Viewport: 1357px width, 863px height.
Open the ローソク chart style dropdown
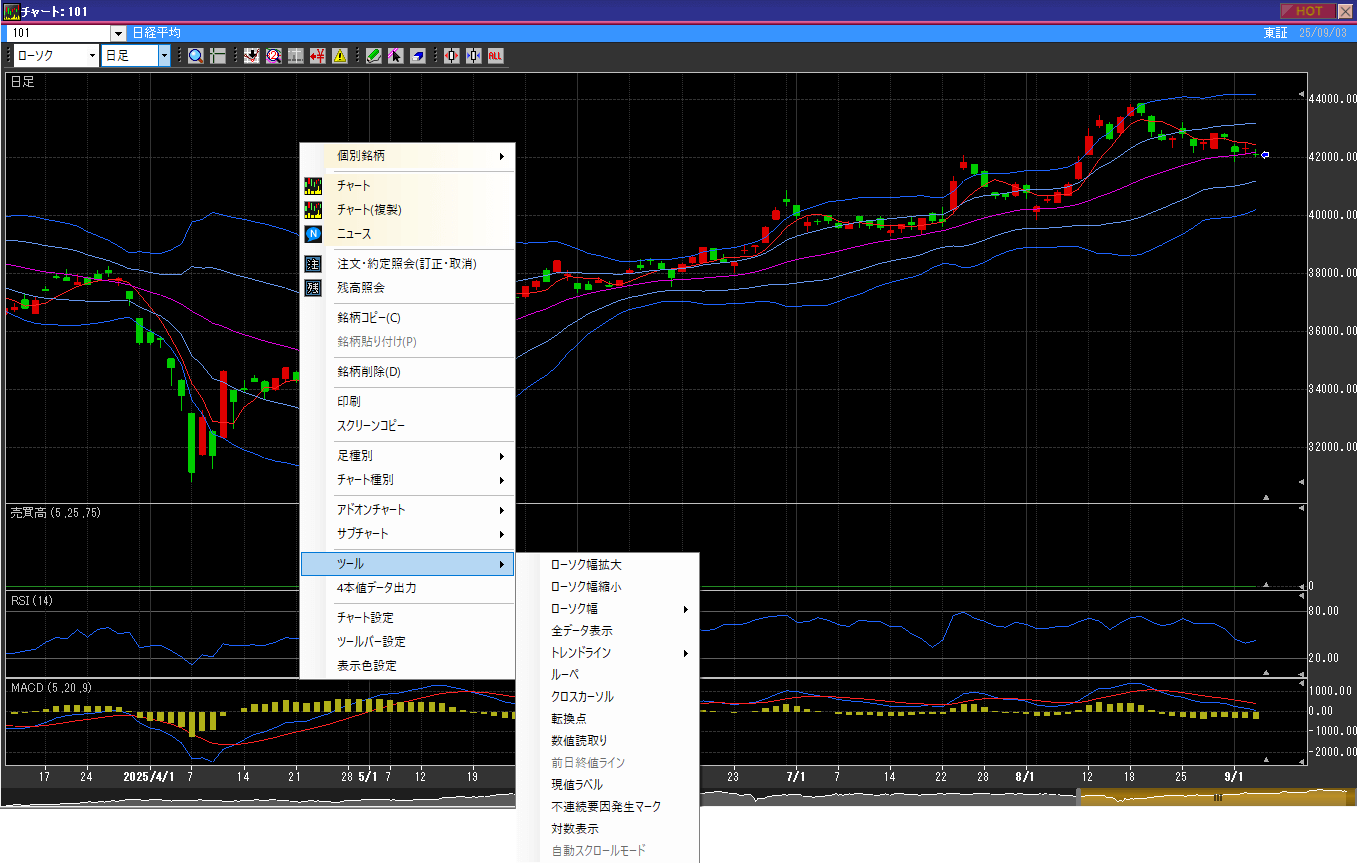92,56
